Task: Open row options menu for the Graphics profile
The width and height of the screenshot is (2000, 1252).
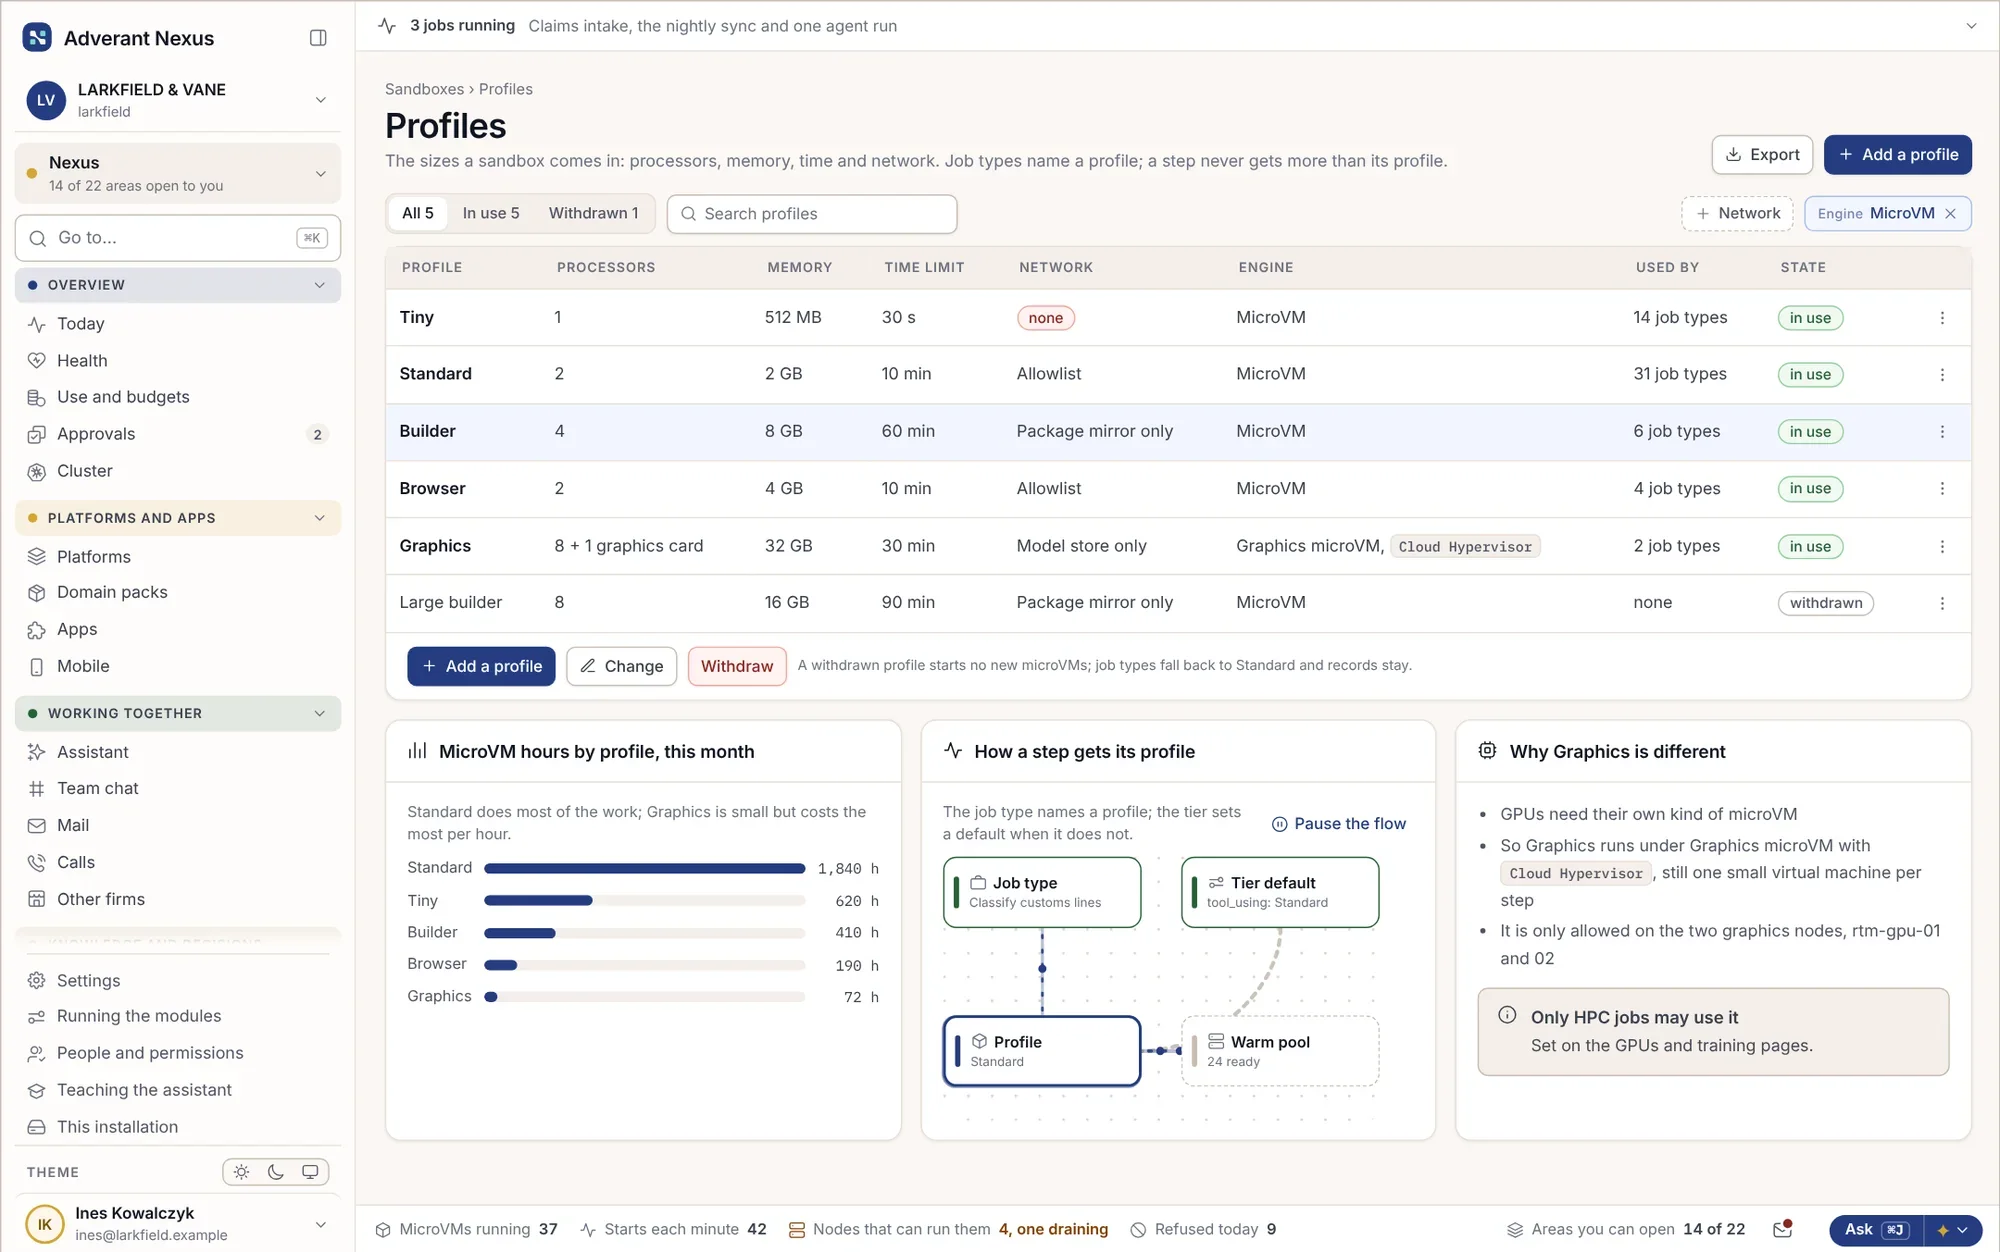Action: tap(1942, 547)
